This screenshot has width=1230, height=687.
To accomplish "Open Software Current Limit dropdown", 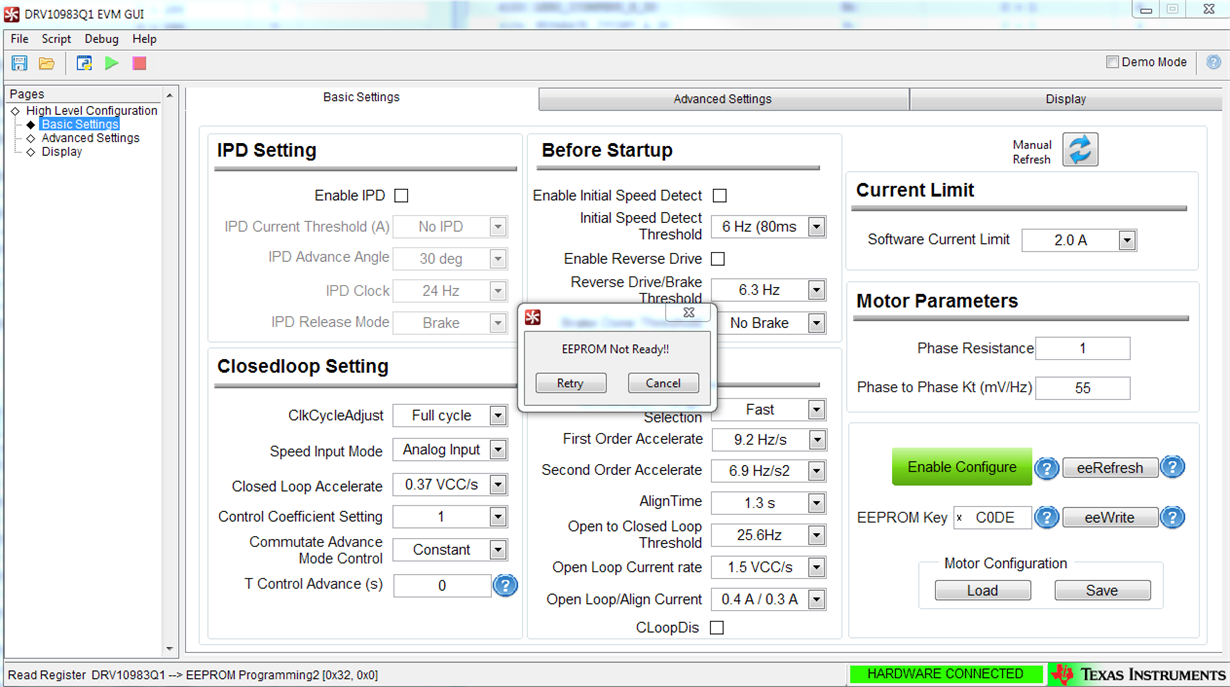I will click(x=1127, y=241).
